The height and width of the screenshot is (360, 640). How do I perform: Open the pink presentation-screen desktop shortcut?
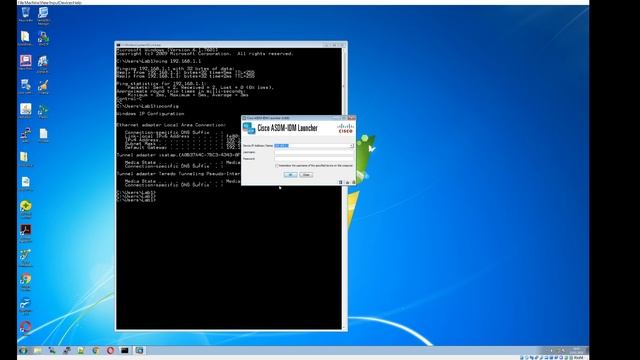(x=25, y=62)
